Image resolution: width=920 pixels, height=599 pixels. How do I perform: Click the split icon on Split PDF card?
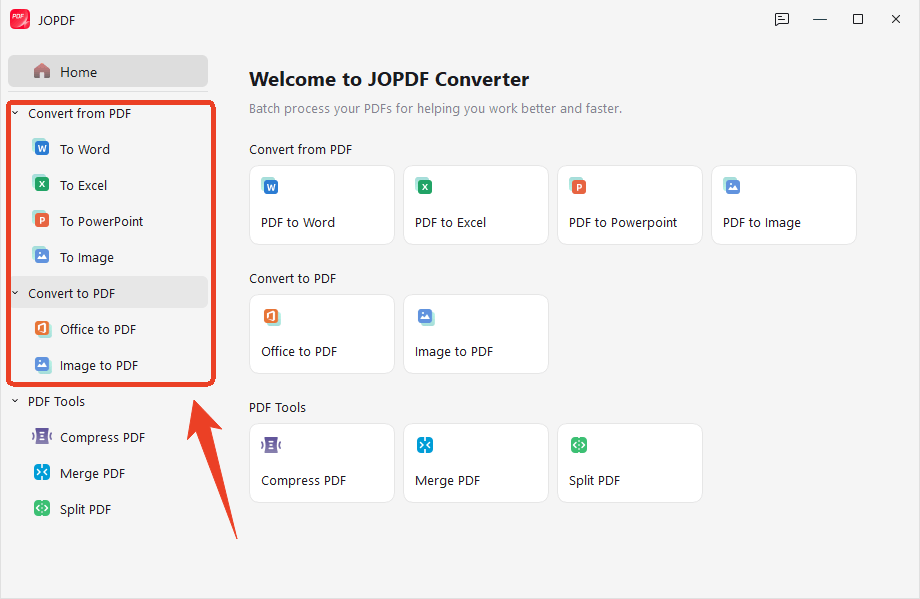tap(579, 445)
